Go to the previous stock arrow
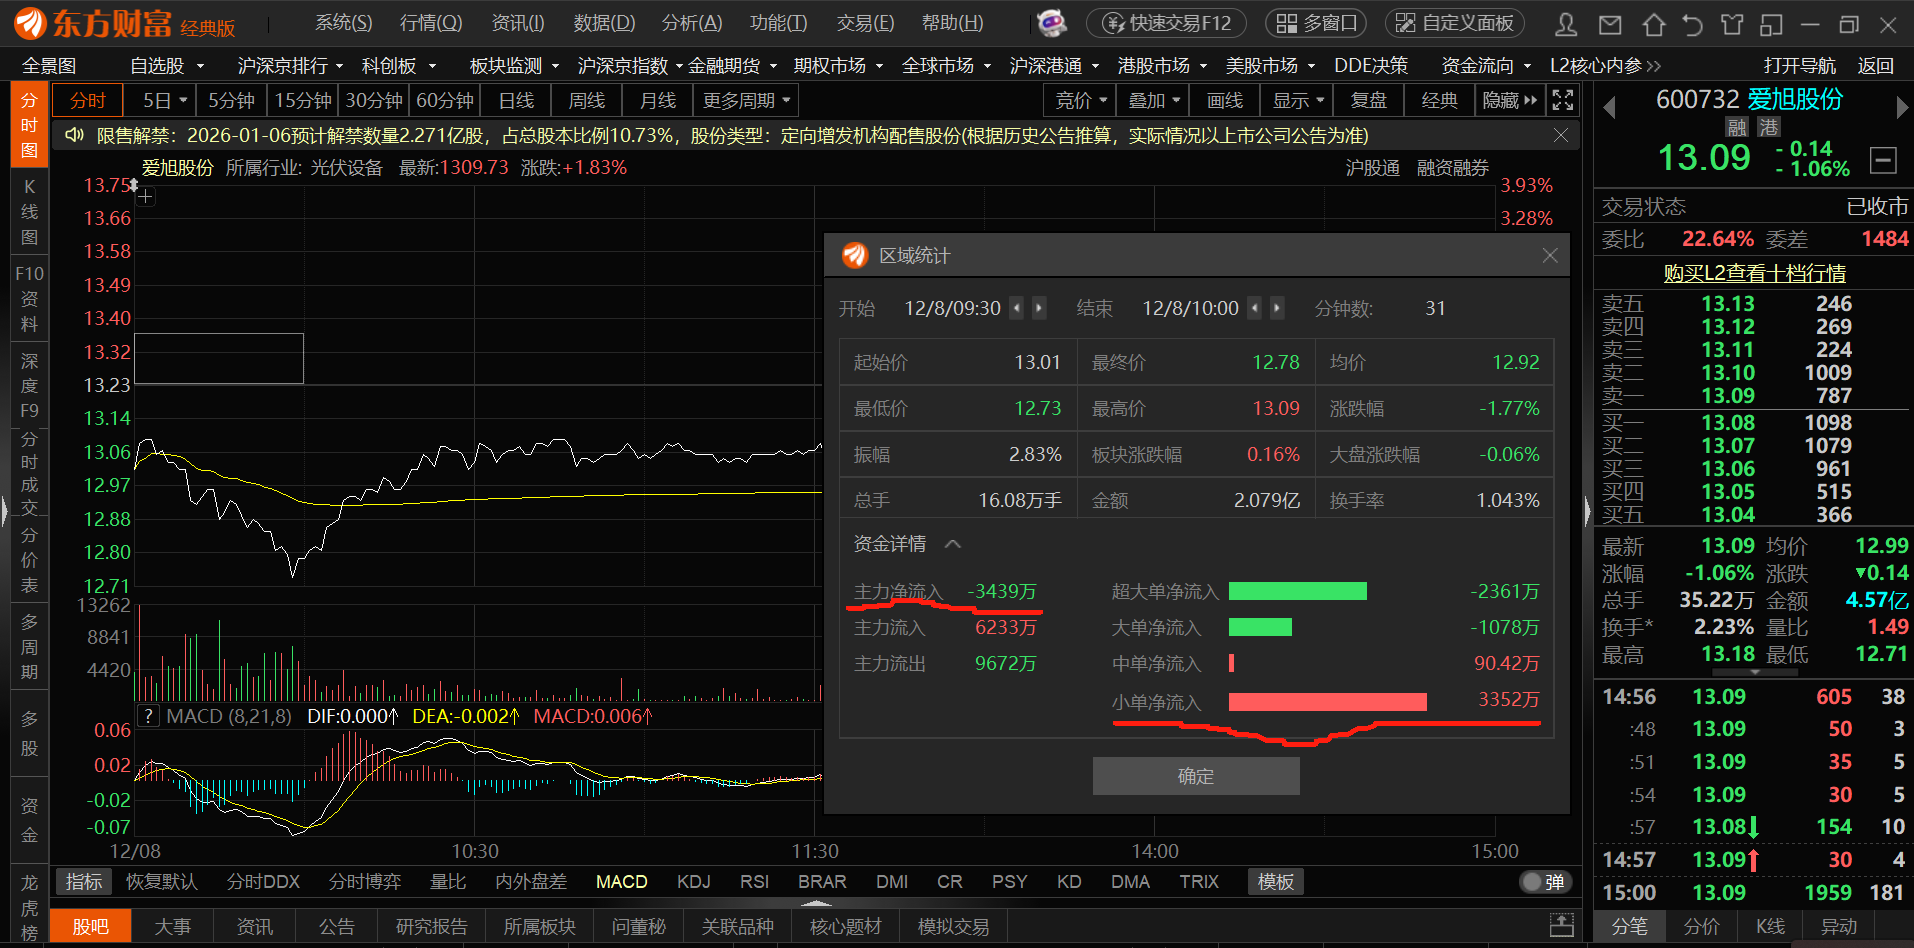The image size is (1914, 948). 1609,107
